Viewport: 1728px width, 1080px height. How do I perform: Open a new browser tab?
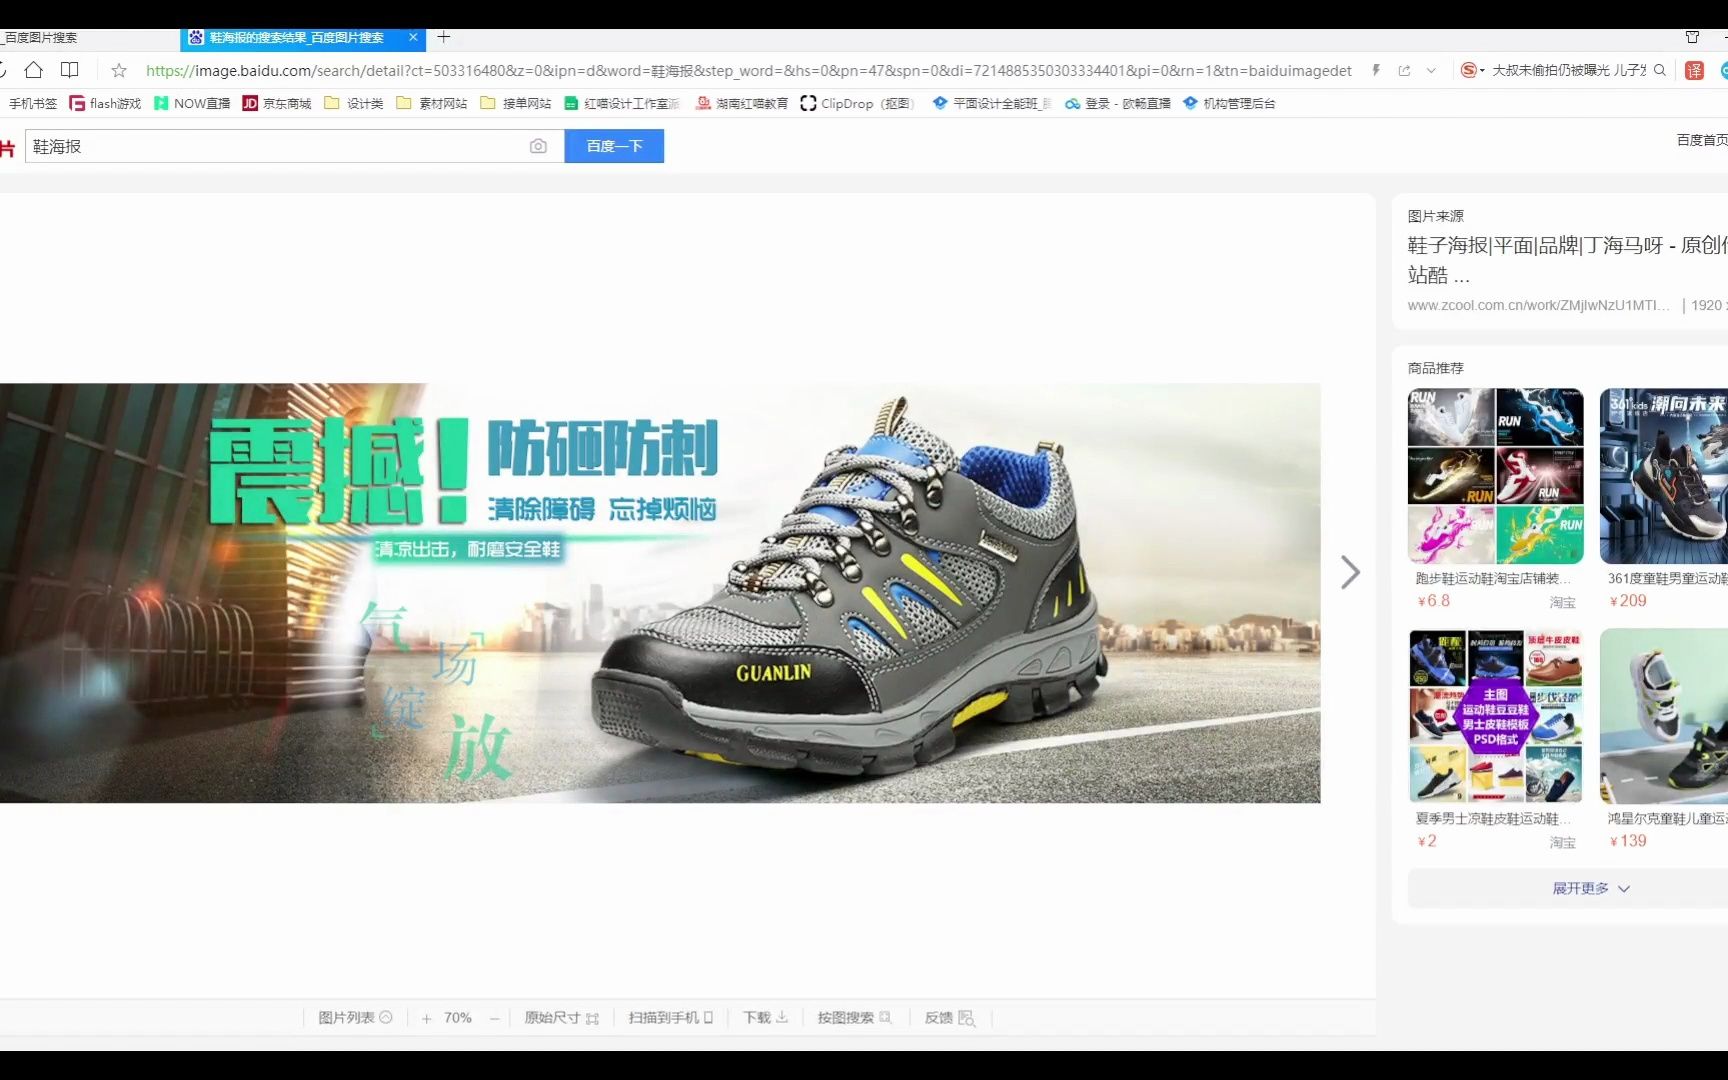click(x=444, y=37)
